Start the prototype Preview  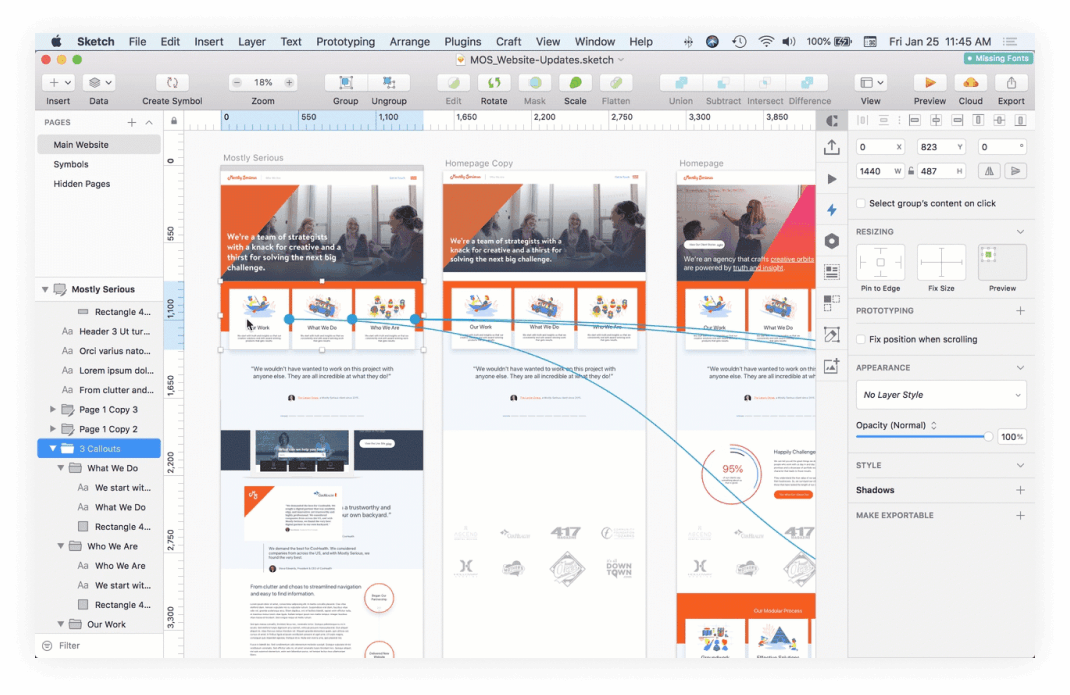pos(929,83)
